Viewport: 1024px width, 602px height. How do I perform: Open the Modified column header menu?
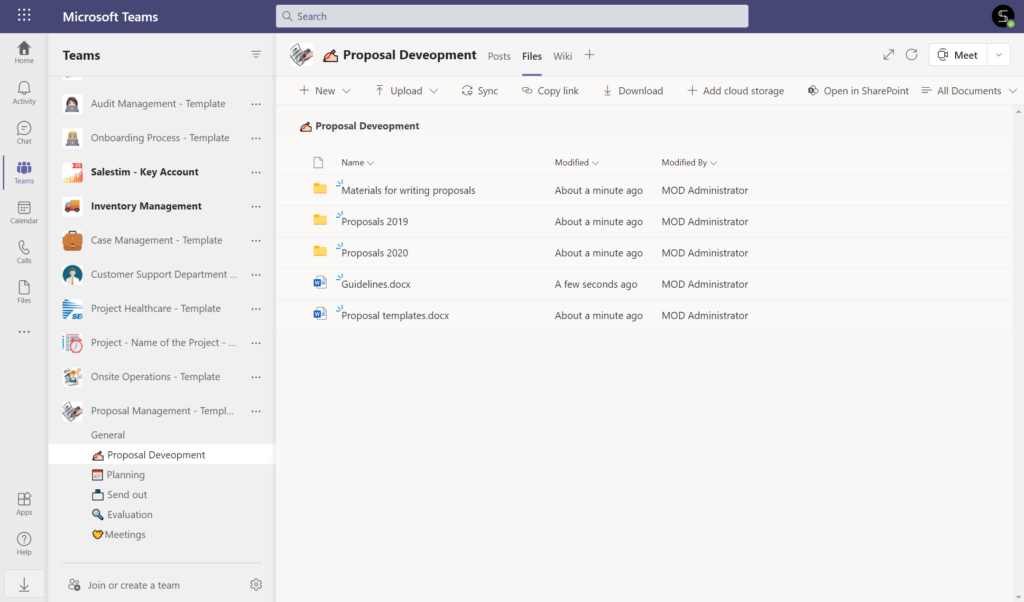[577, 163]
